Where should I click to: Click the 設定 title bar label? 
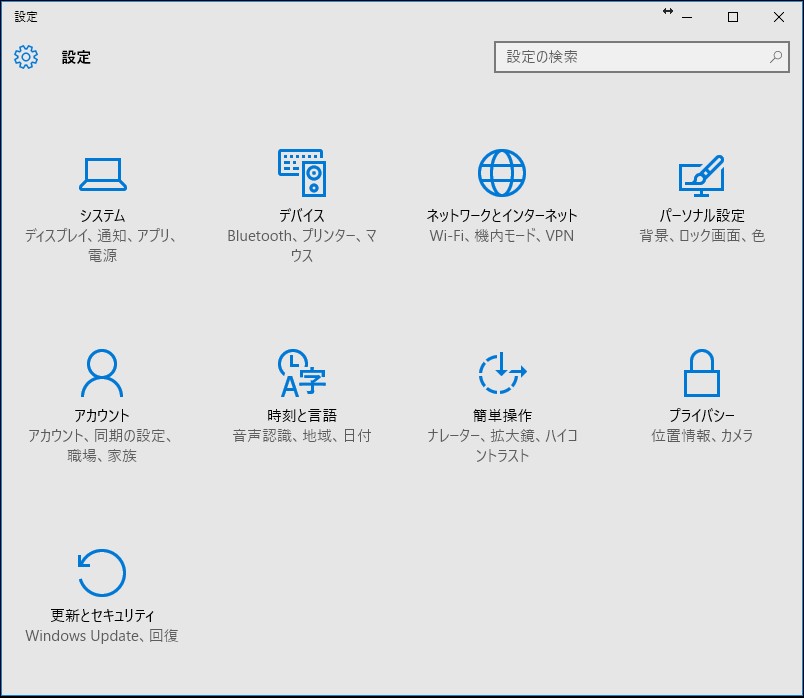click(26, 16)
